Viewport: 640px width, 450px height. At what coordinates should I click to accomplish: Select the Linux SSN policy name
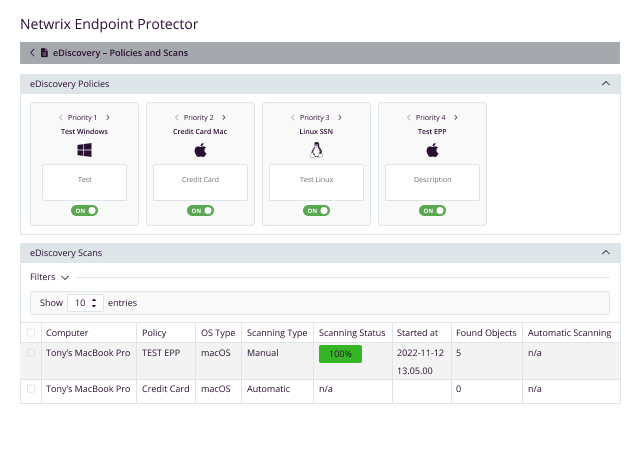[316, 131]
